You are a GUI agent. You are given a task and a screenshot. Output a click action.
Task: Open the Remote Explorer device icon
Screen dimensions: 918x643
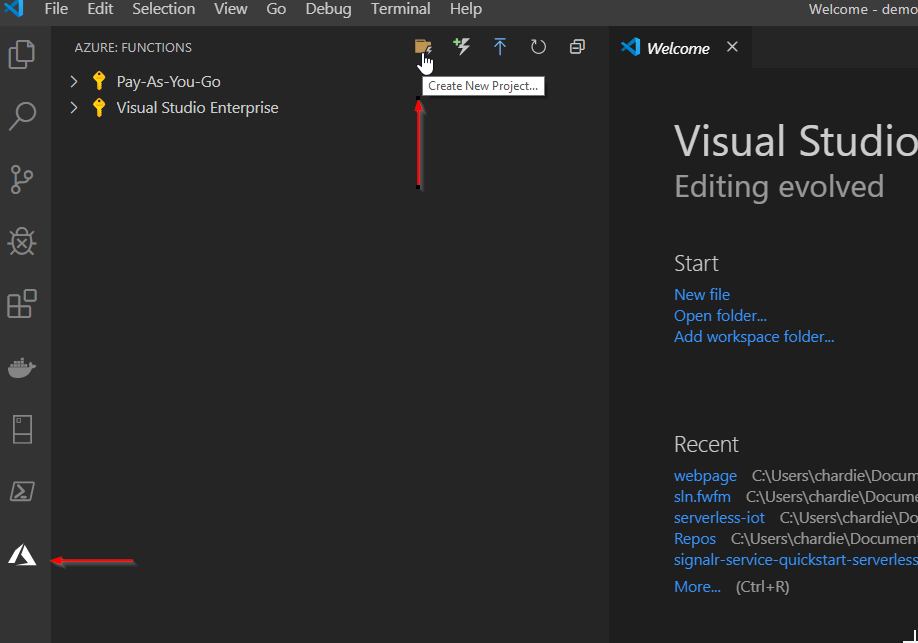point(22,429)
